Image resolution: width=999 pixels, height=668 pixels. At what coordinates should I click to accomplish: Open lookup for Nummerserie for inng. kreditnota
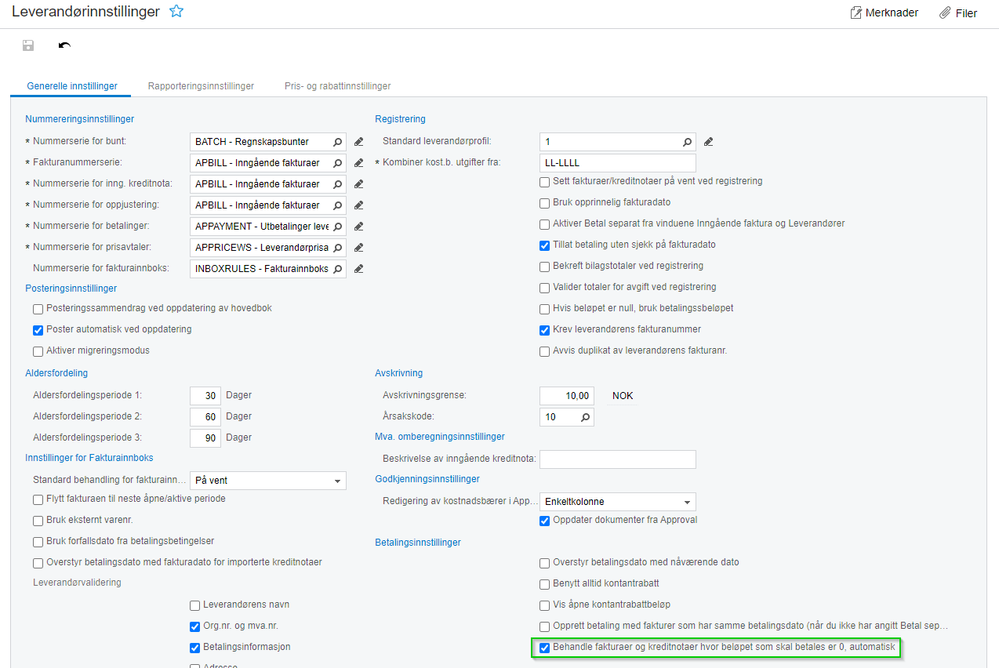tap(338, 184)
